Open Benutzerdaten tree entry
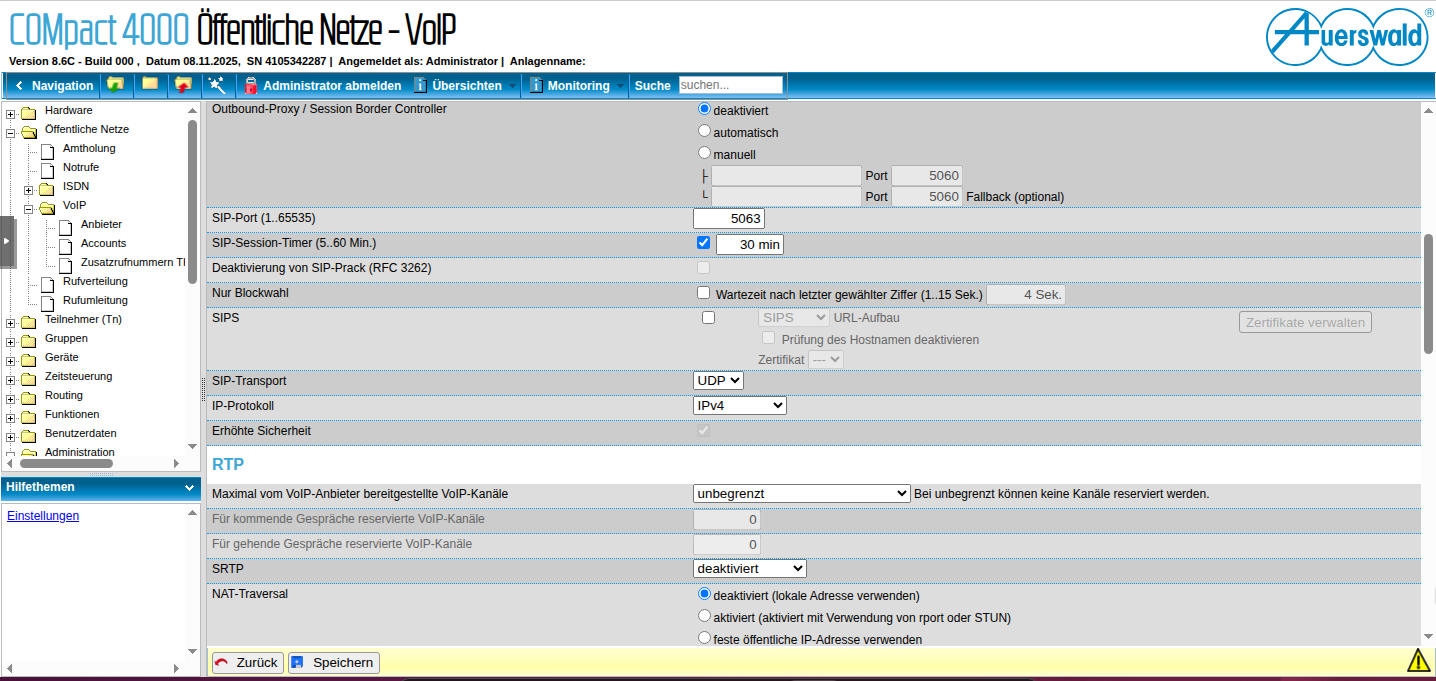The width and height of the screenshot is (1436, 681). click(81, 433)
